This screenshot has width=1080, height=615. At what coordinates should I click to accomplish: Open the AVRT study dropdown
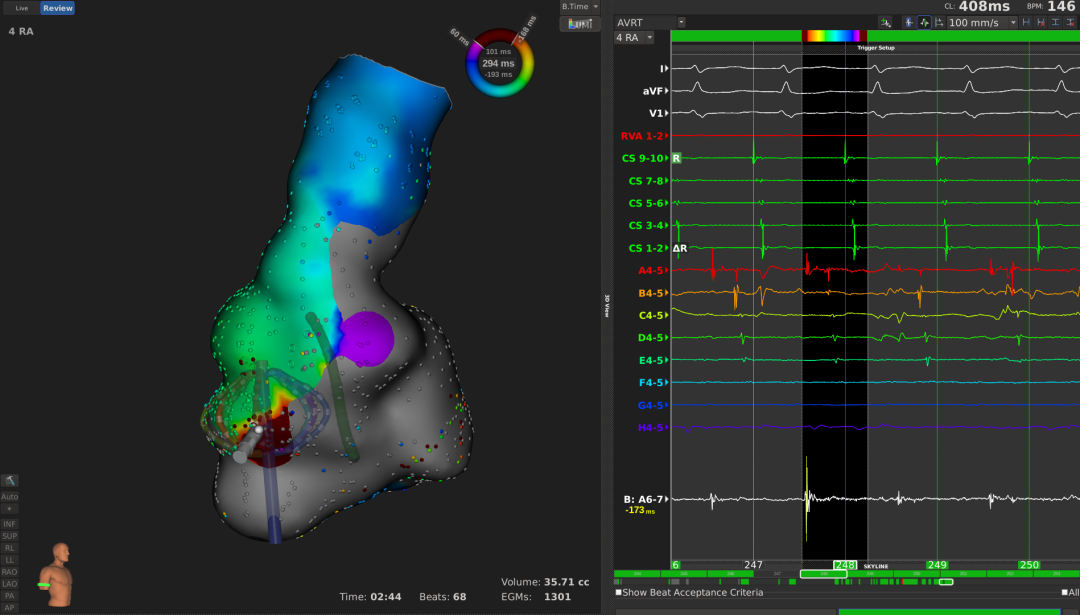681,22
